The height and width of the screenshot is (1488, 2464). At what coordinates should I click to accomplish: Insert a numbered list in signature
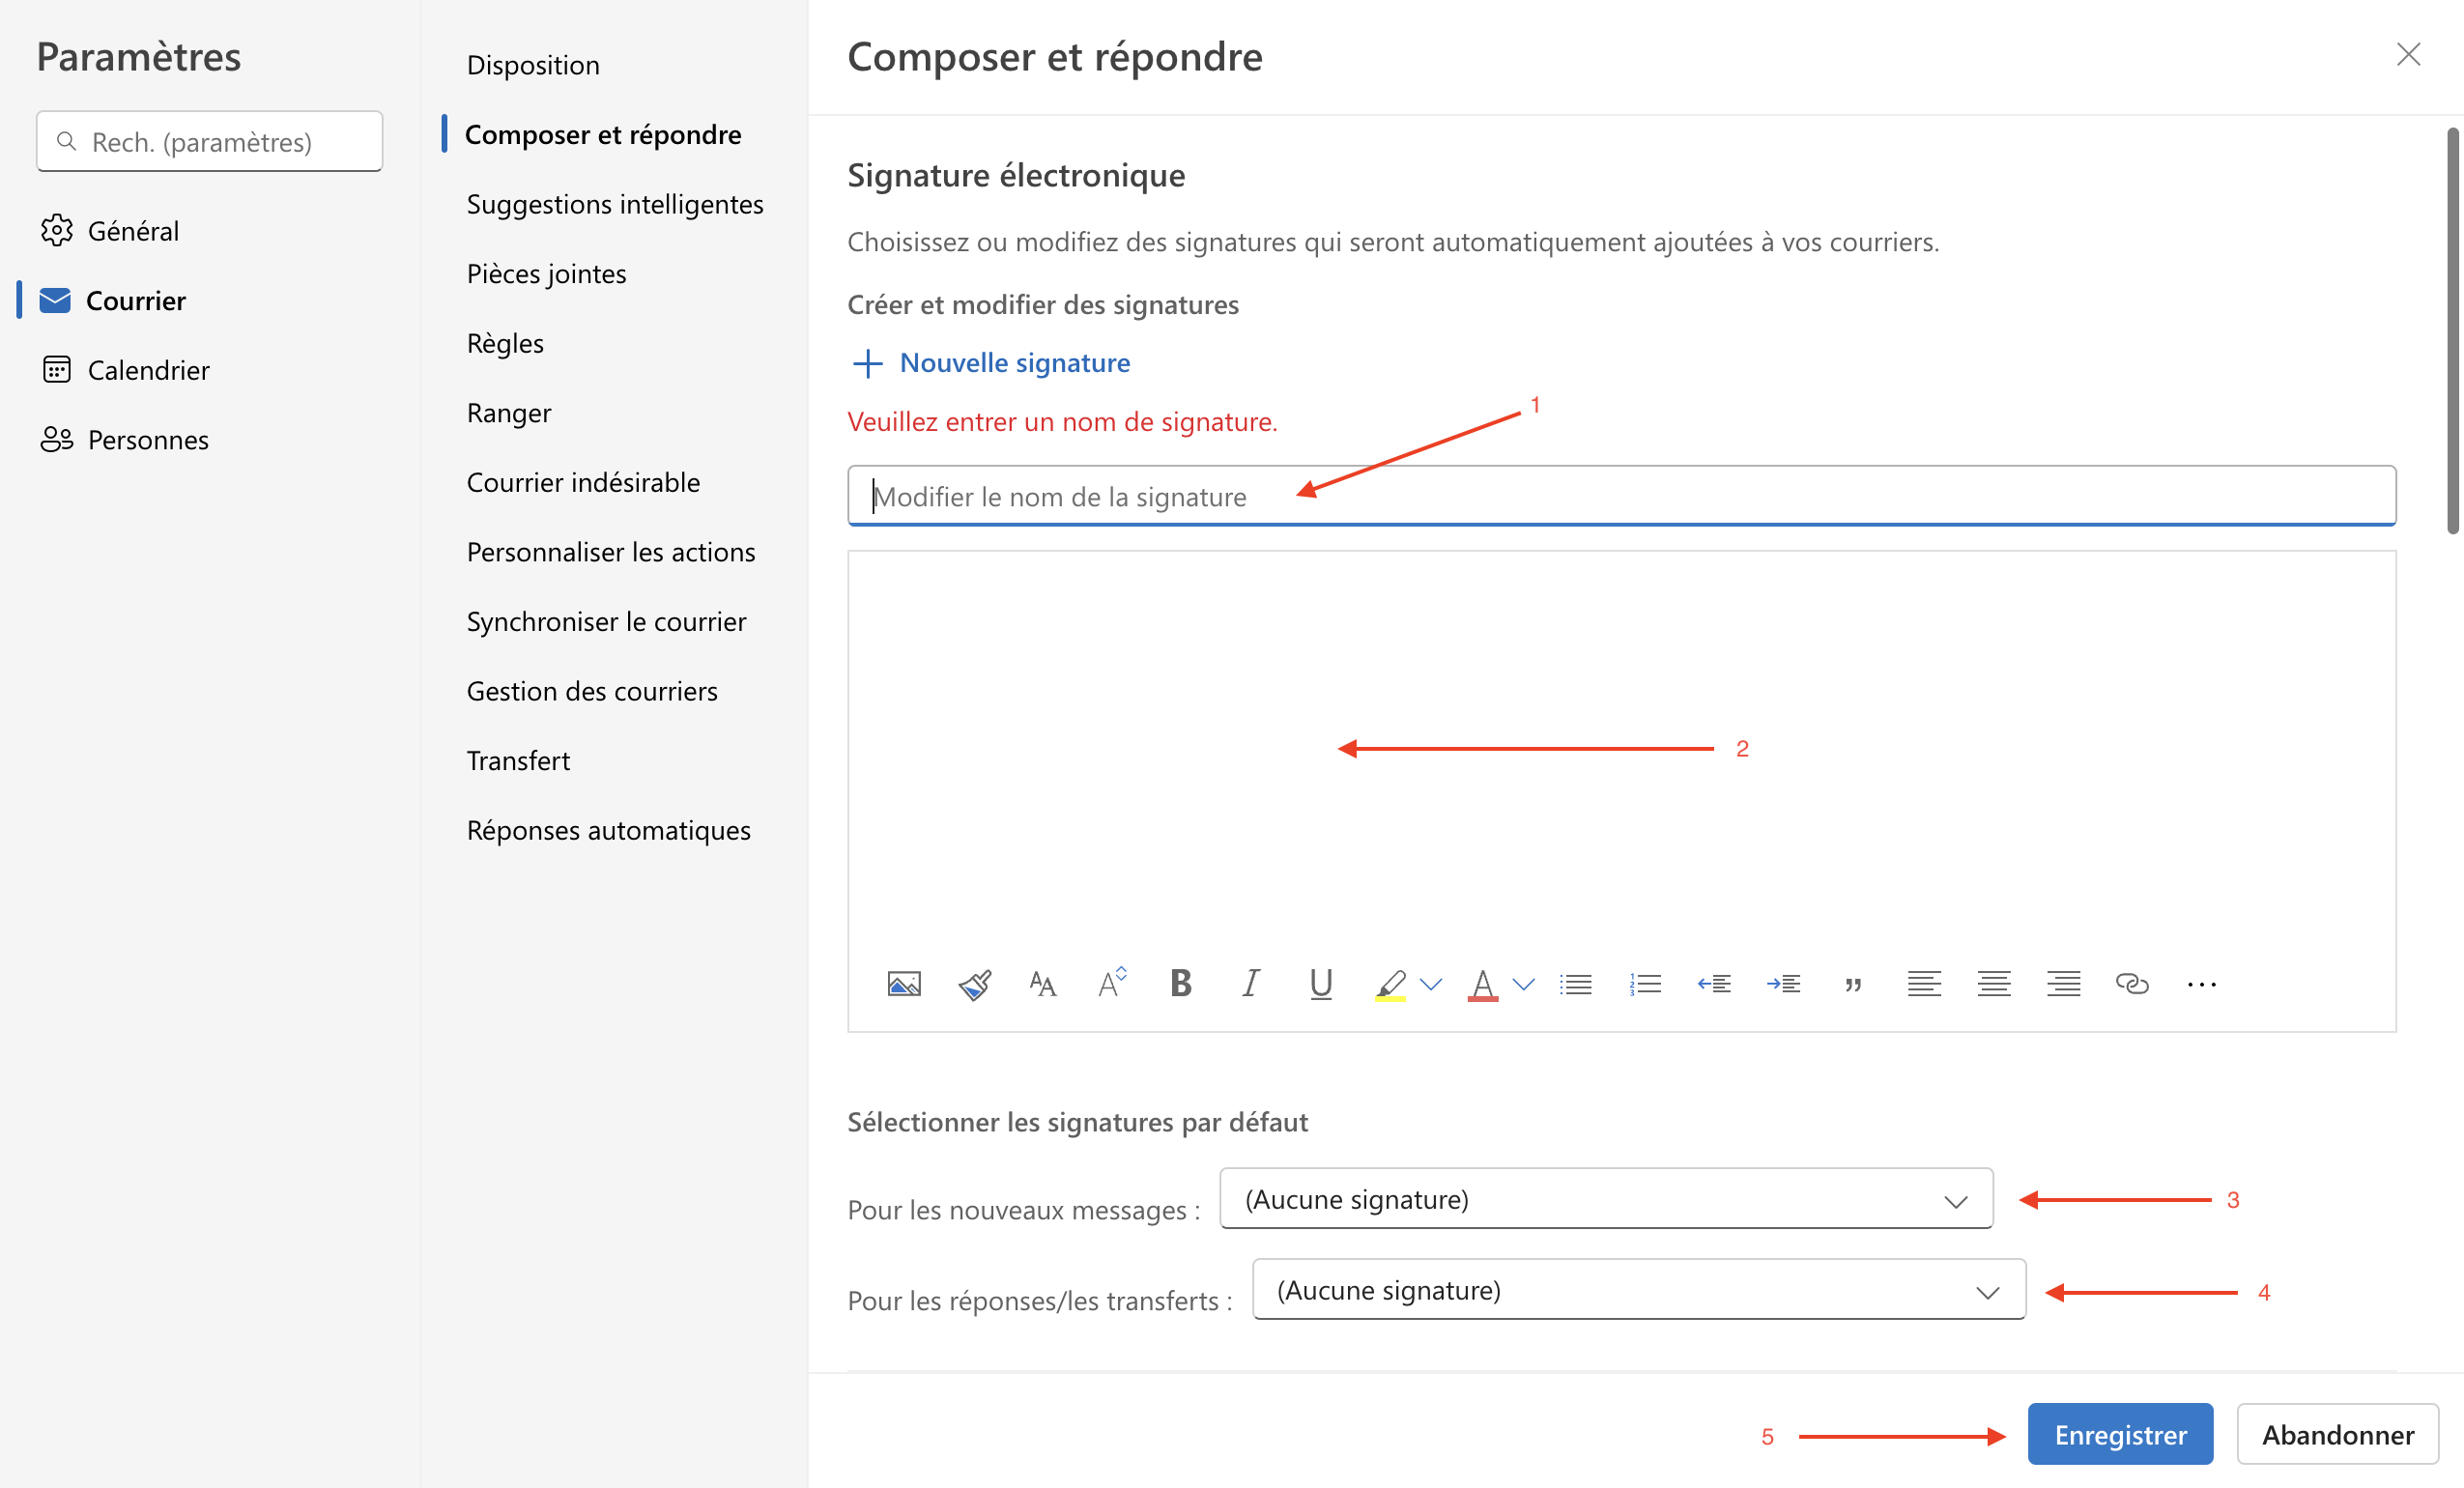pyautogui.click(x=1645, y=984)
